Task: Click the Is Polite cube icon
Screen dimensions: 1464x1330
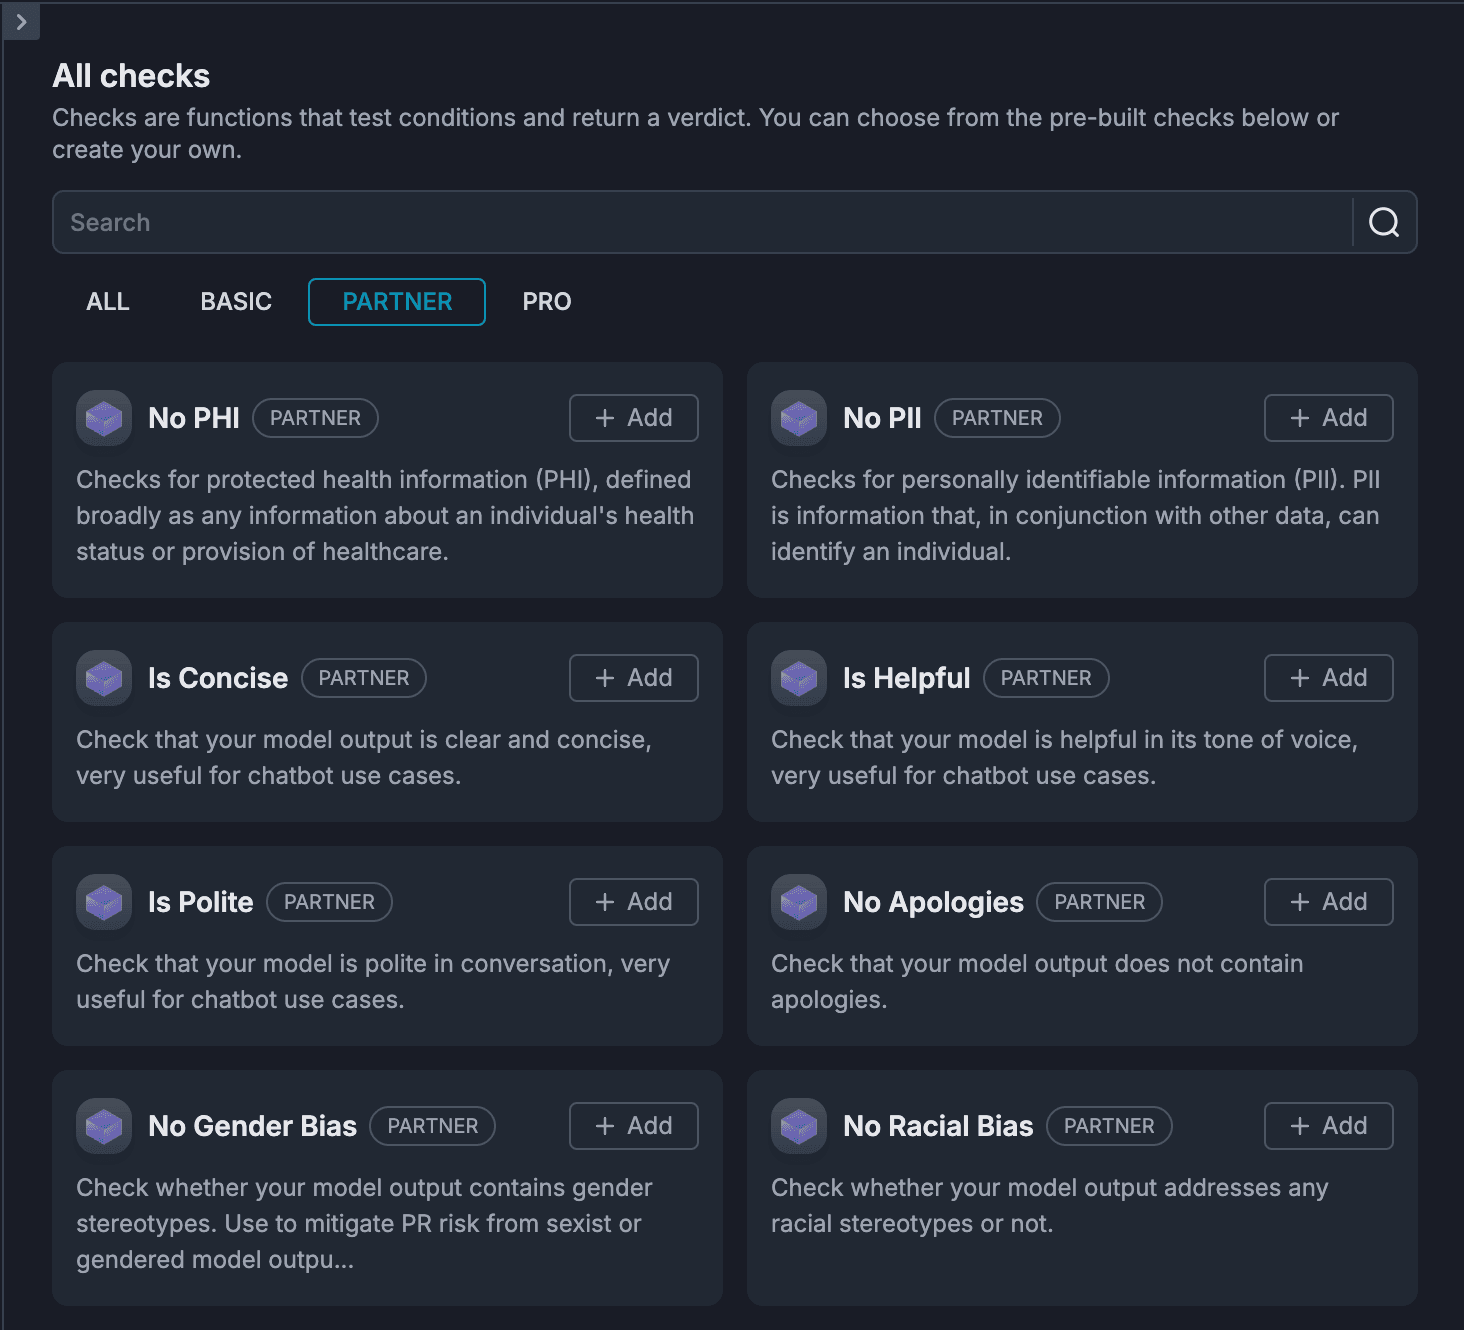Action: tap(104, 902)
